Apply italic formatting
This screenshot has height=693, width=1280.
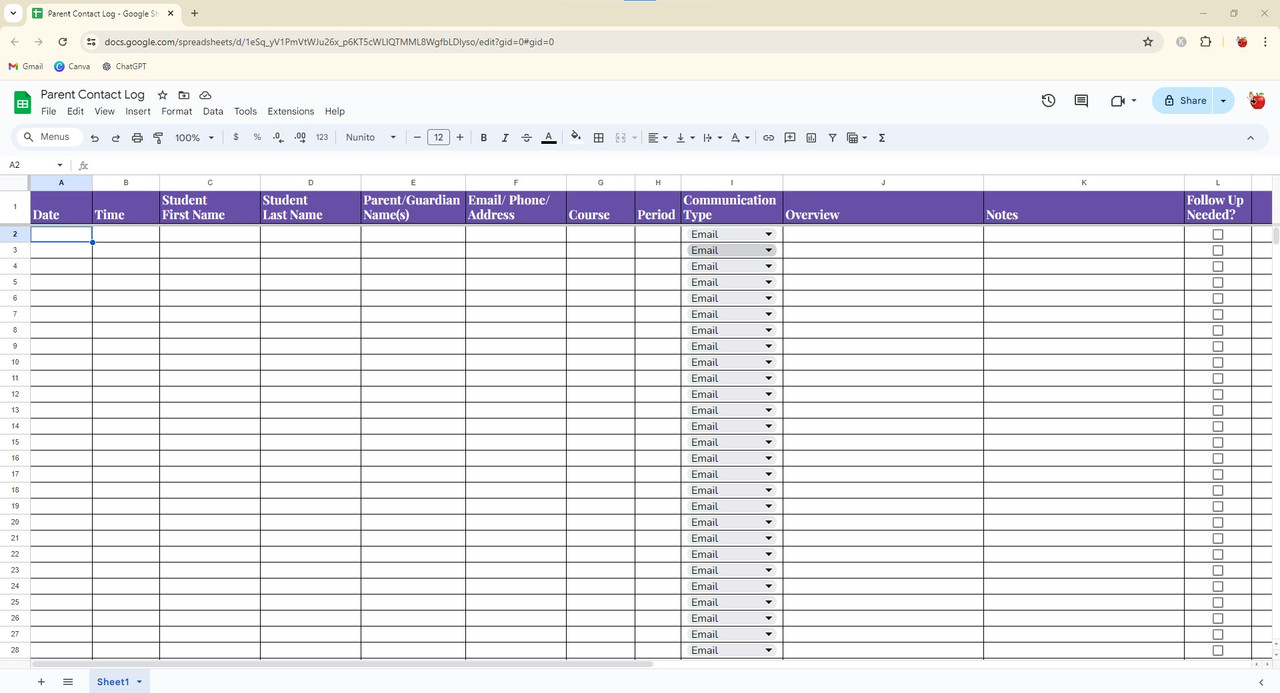tap(505, 137)
